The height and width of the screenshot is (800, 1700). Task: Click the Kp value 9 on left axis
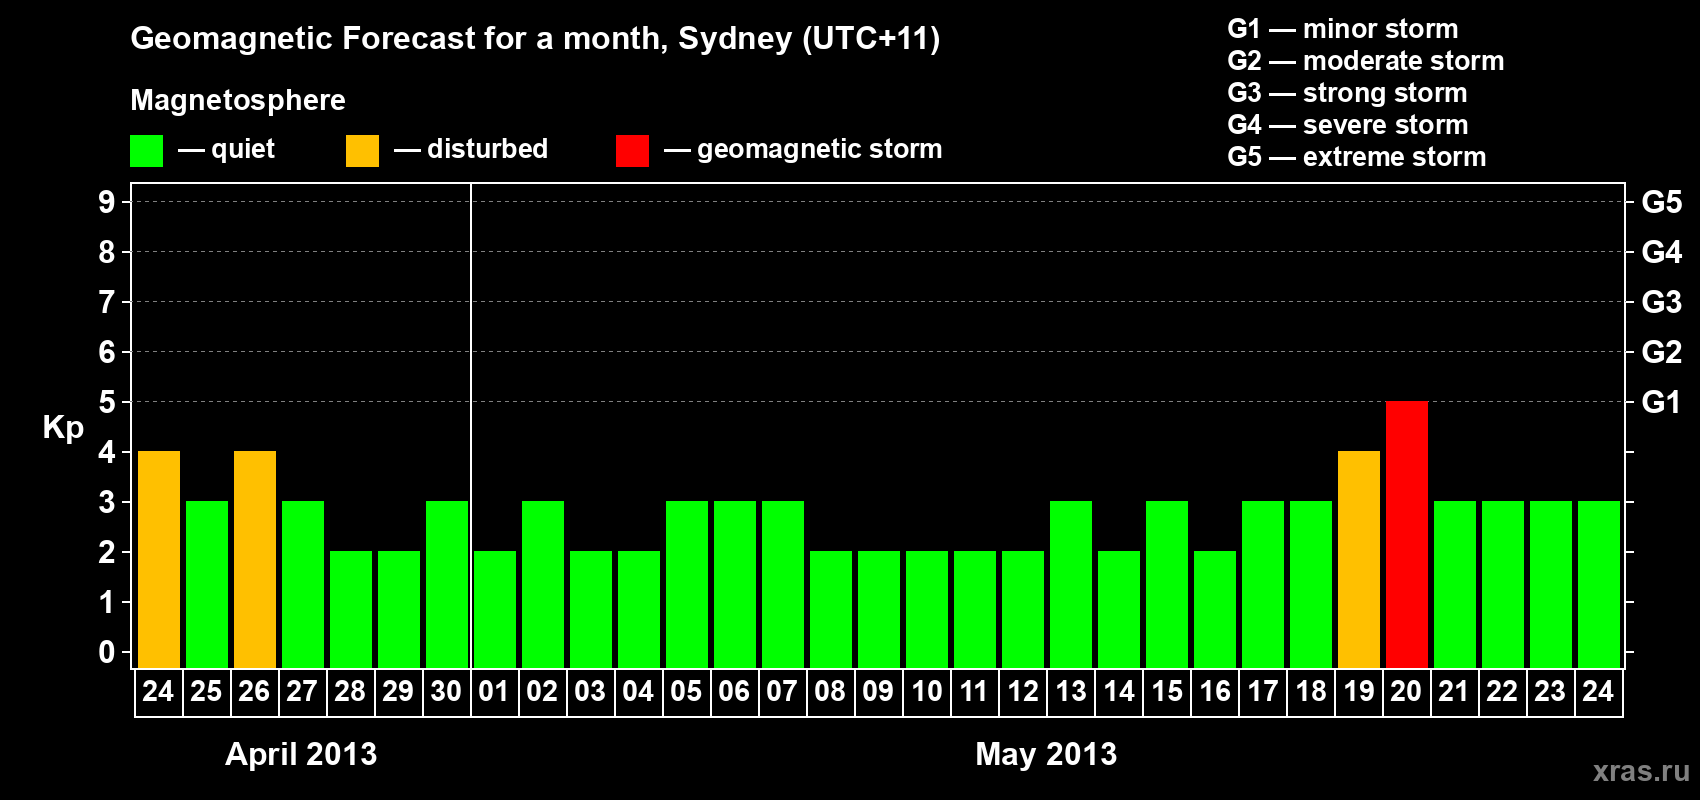click(107, 202)
